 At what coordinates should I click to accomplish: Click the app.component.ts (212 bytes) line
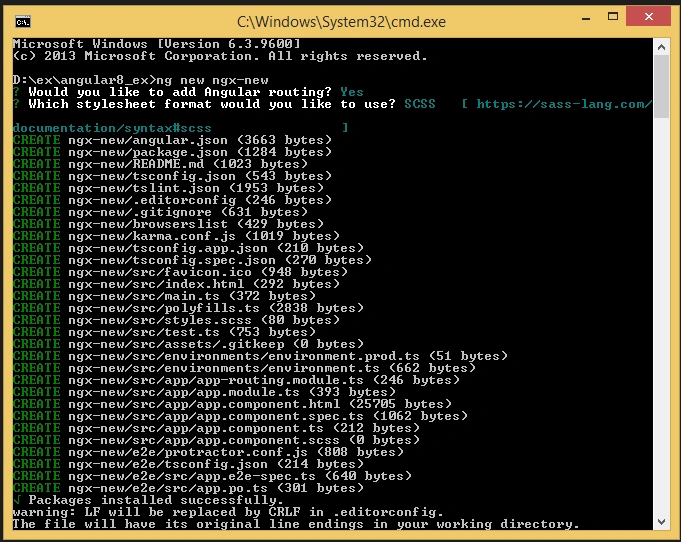pyautogui.click(x=216, y=429)
